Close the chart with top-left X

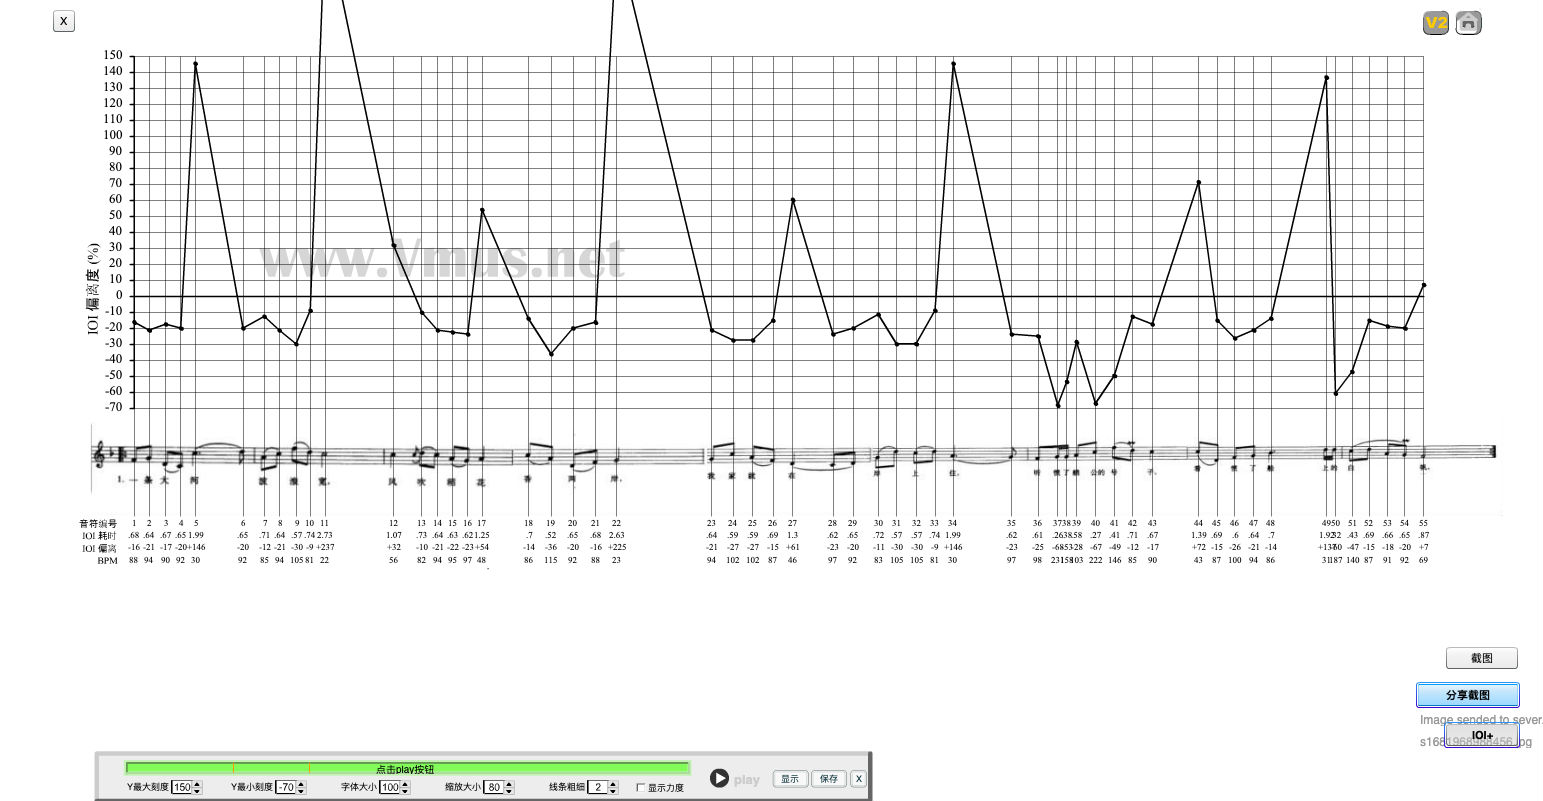64,21
